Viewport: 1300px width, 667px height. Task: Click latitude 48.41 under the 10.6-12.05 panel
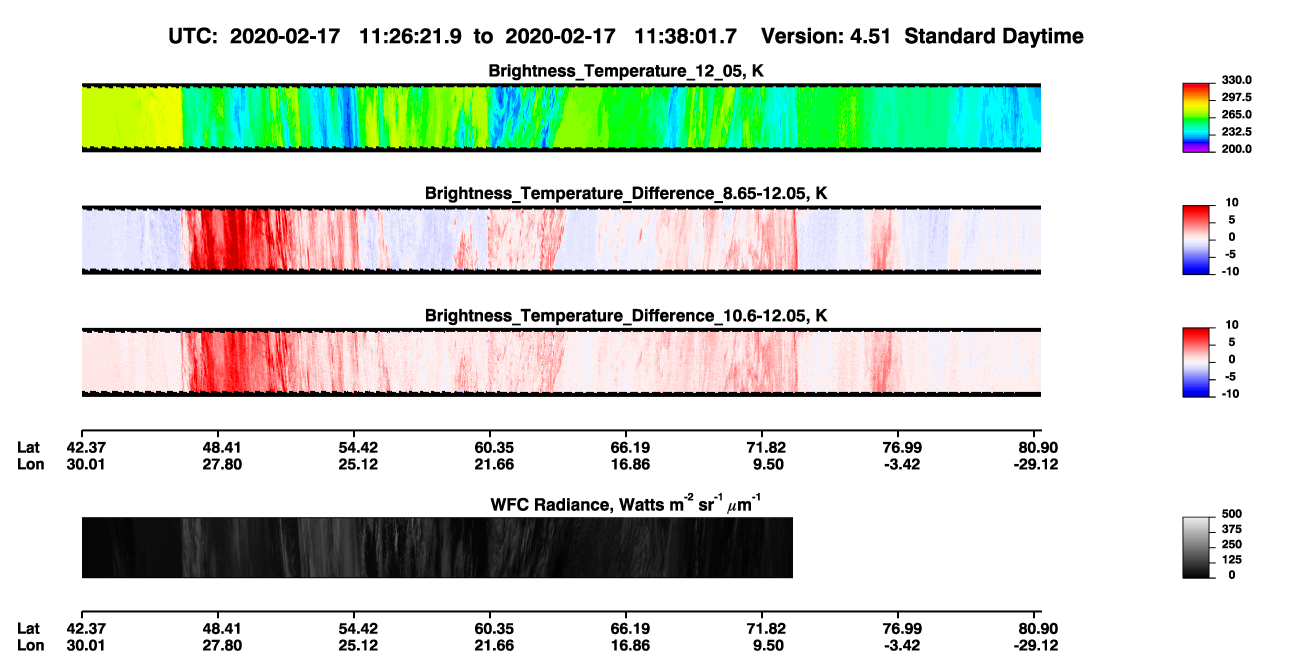click(x=220, y=447)
